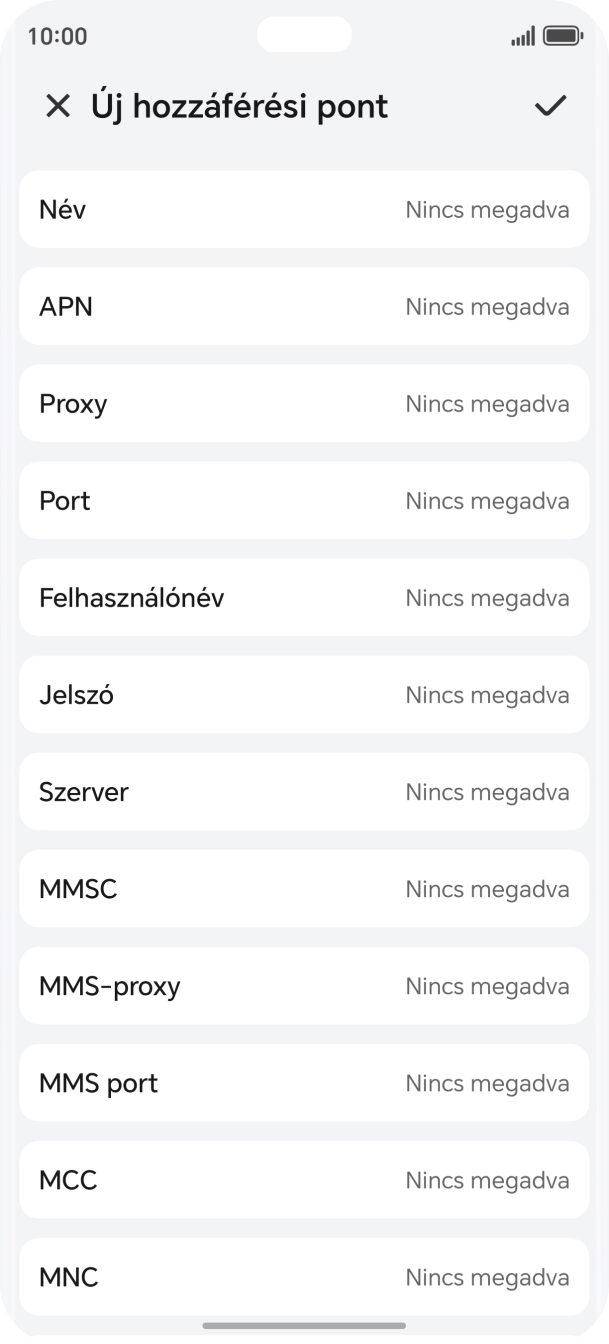
Task: Click Nincs megadva next to APN
Action: click(487, 306)
